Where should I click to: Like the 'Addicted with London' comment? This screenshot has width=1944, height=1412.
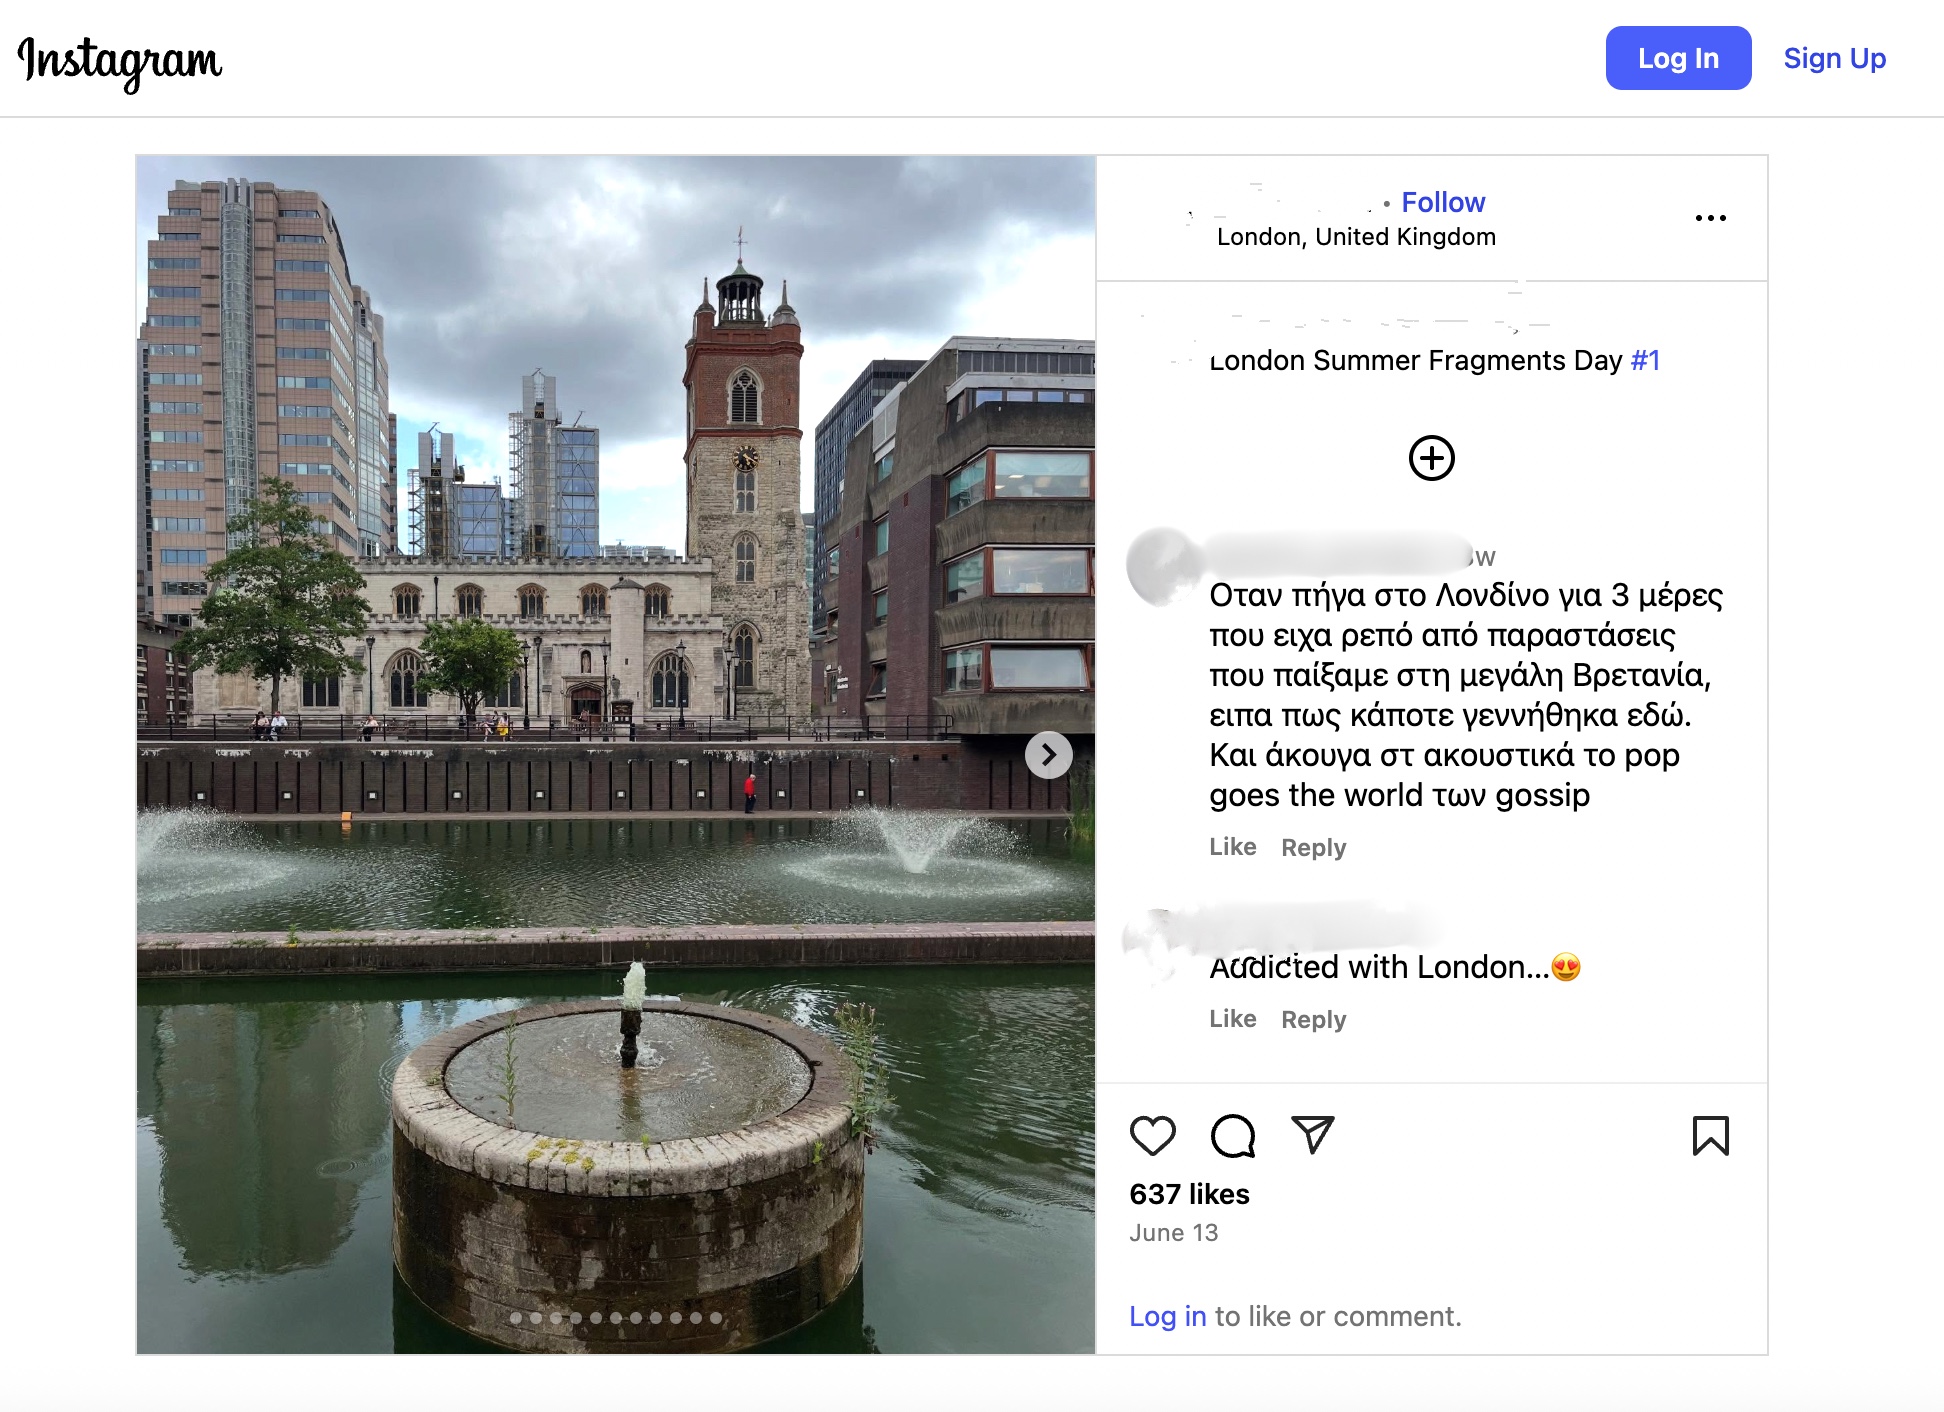click(1232, 1019)
